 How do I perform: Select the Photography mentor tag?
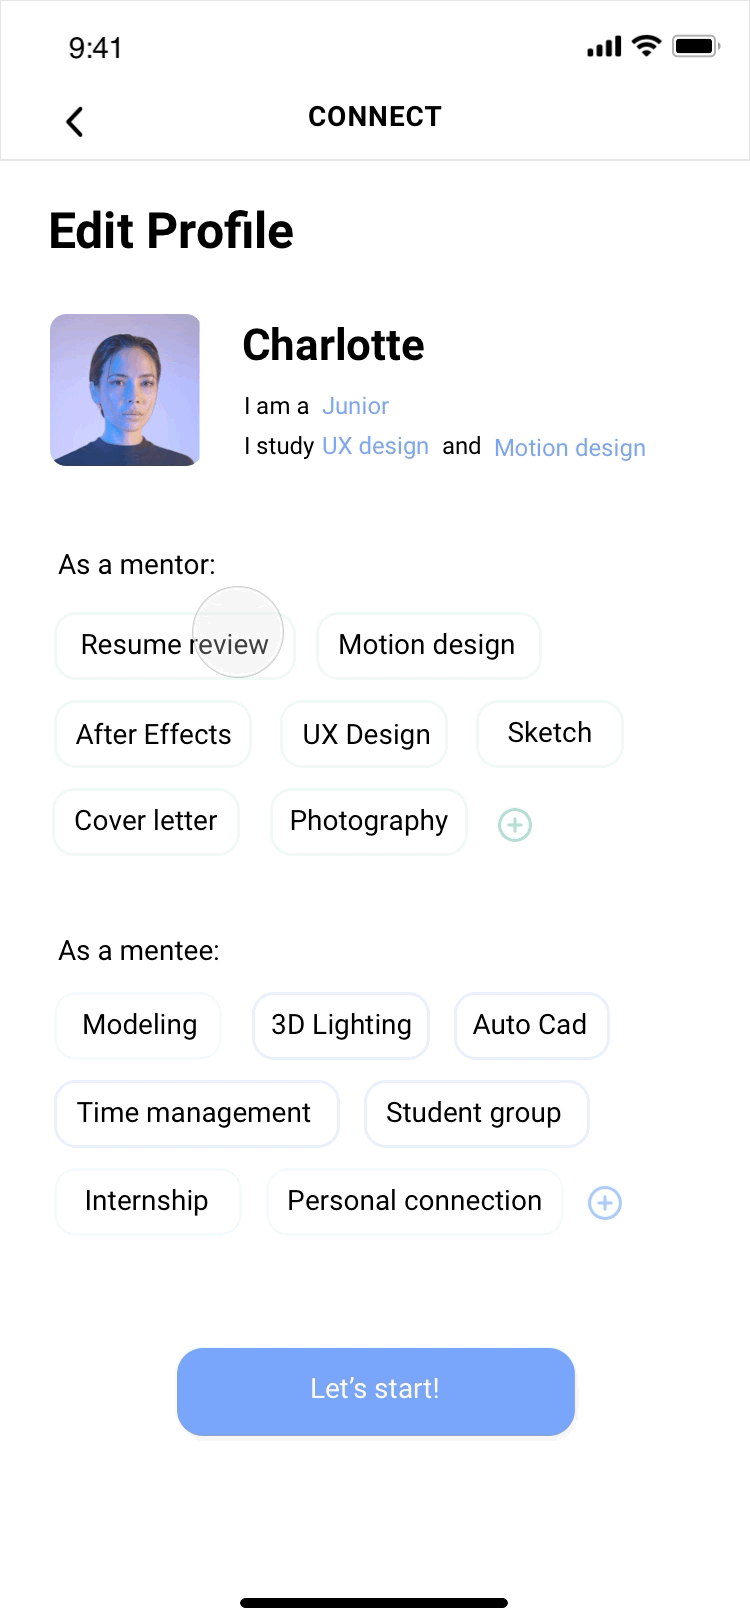click(369, 822)
